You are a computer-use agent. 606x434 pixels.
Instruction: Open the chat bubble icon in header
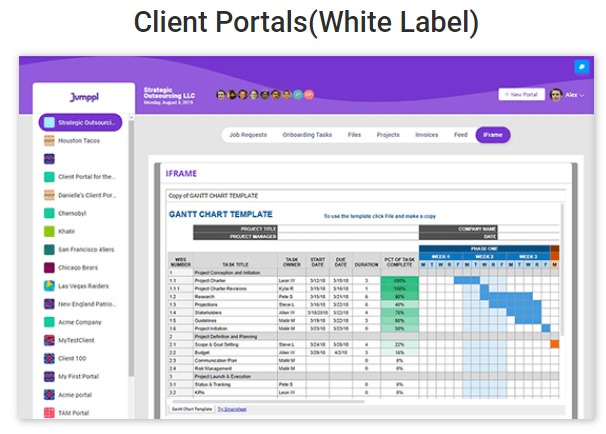[x=581, y=67]
